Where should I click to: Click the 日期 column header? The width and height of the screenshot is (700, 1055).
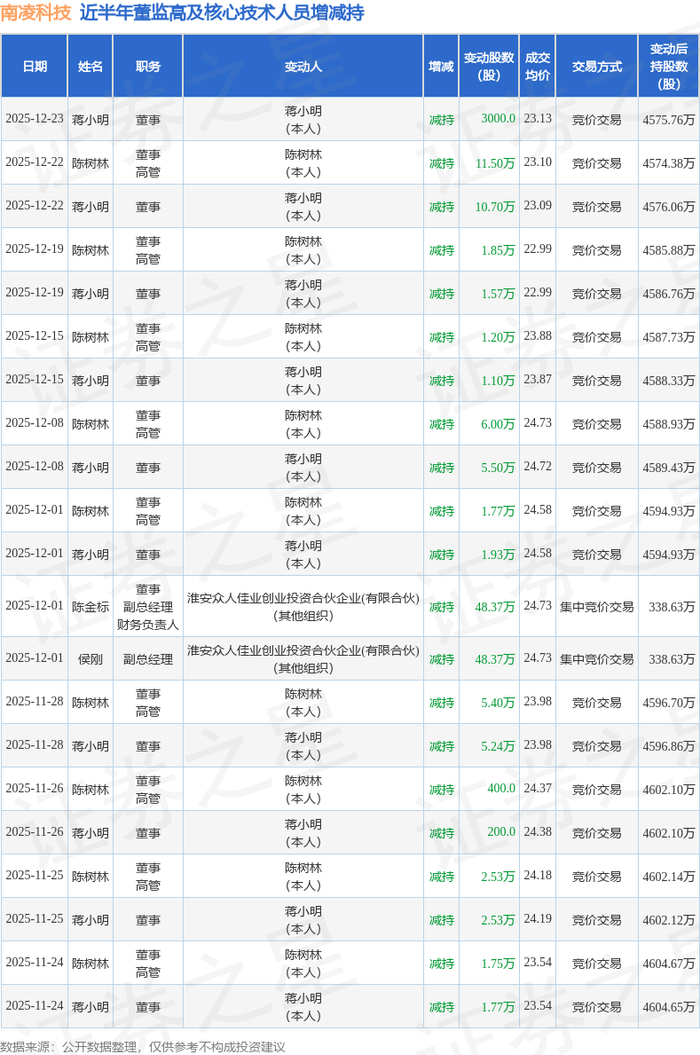tap(34, 66)
